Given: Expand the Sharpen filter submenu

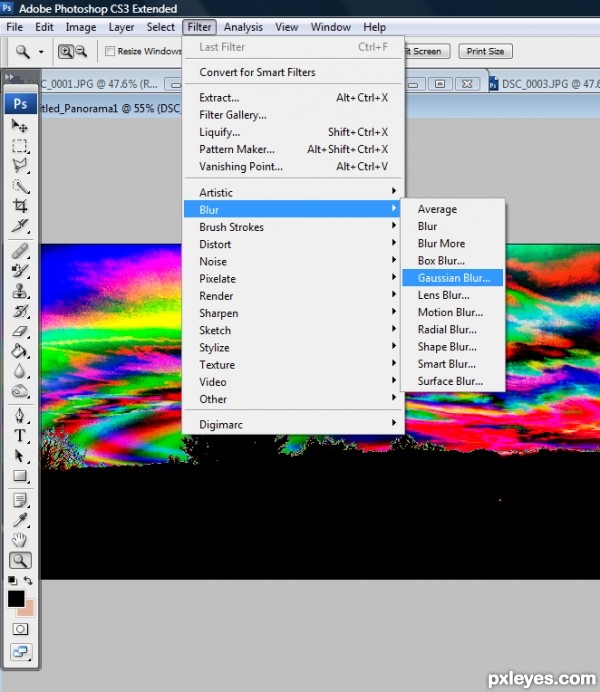Looking at the screenshot, I should pyautogui.click(x=293, y=313).
